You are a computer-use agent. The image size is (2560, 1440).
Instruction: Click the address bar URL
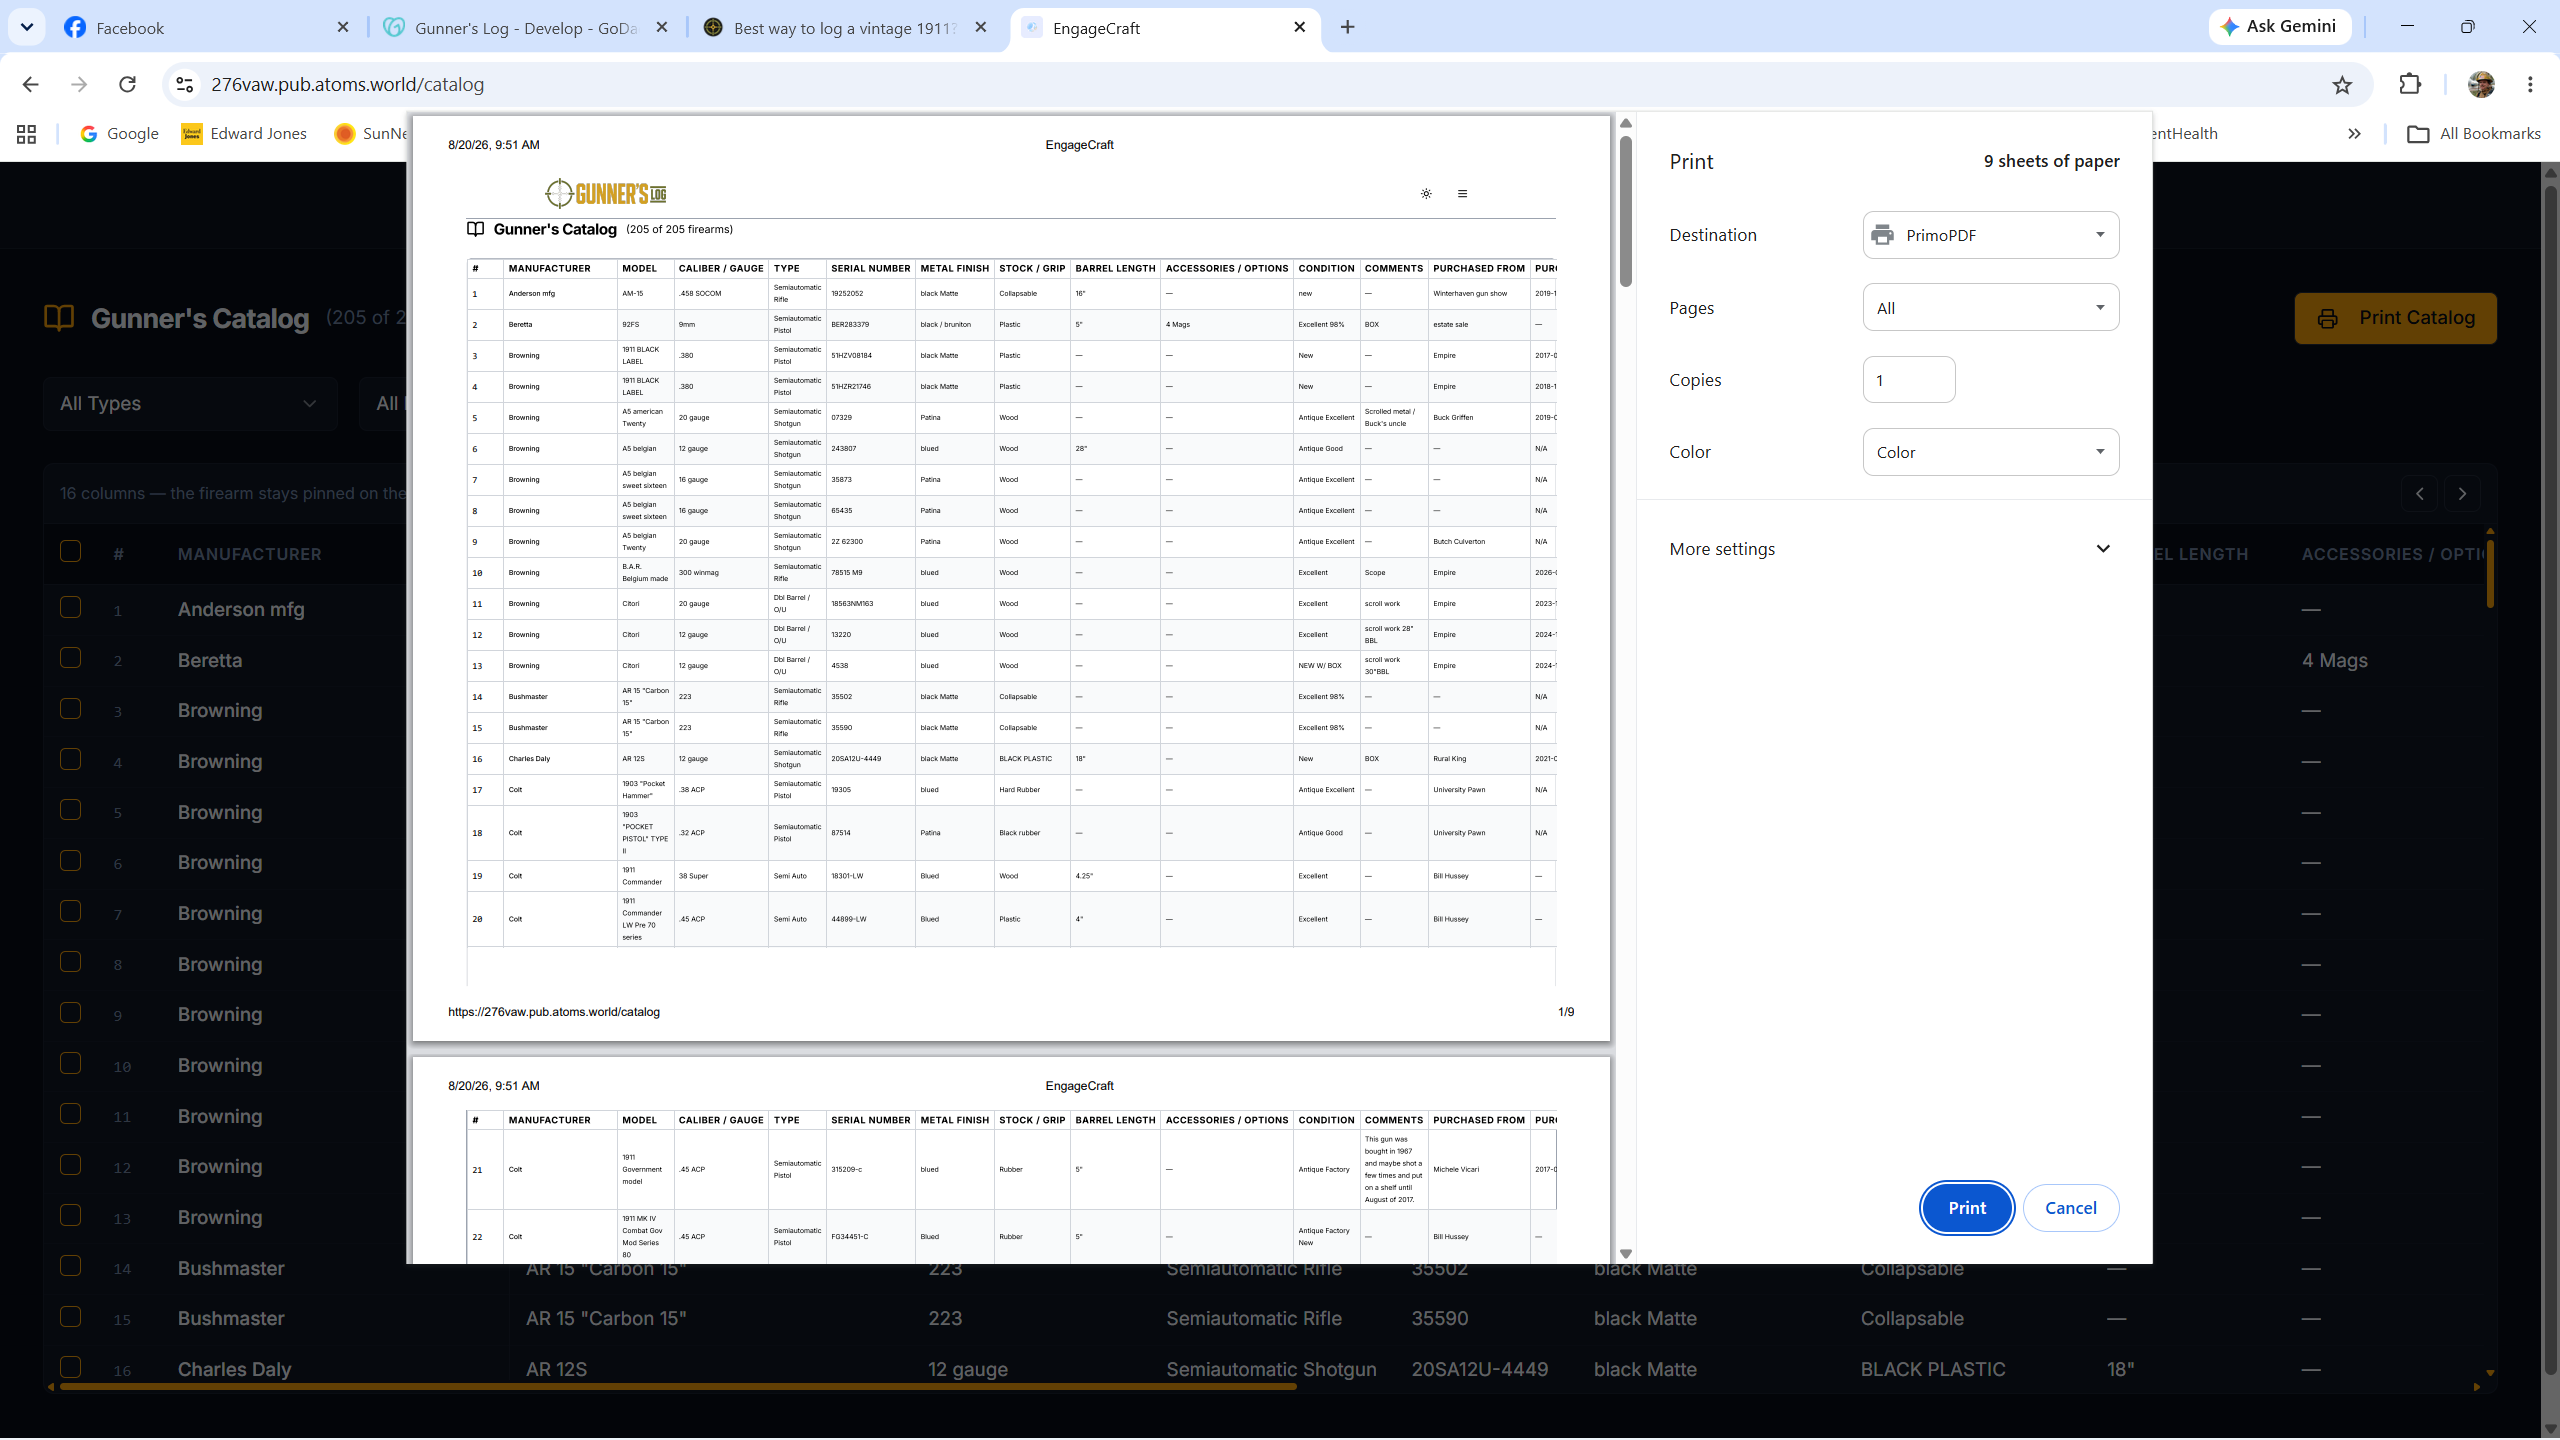pos(347,85)
